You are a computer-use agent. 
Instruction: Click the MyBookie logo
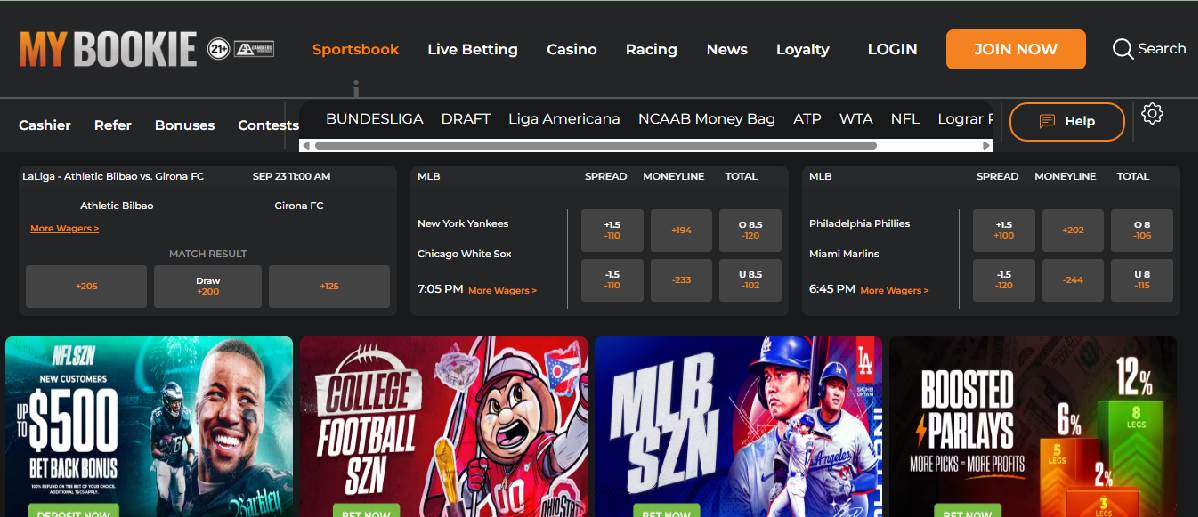(108, 50)
